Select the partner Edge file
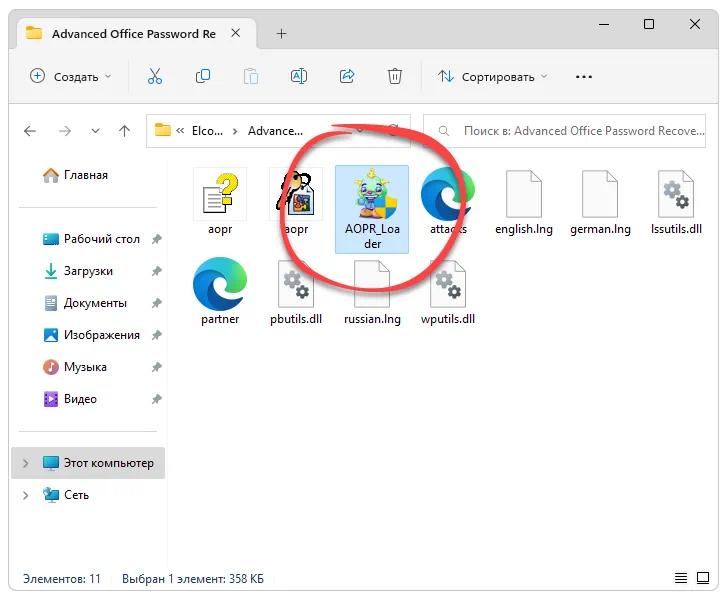Image resolution: width=727 pixels, height=597 pixels. [x=220, y=291]
